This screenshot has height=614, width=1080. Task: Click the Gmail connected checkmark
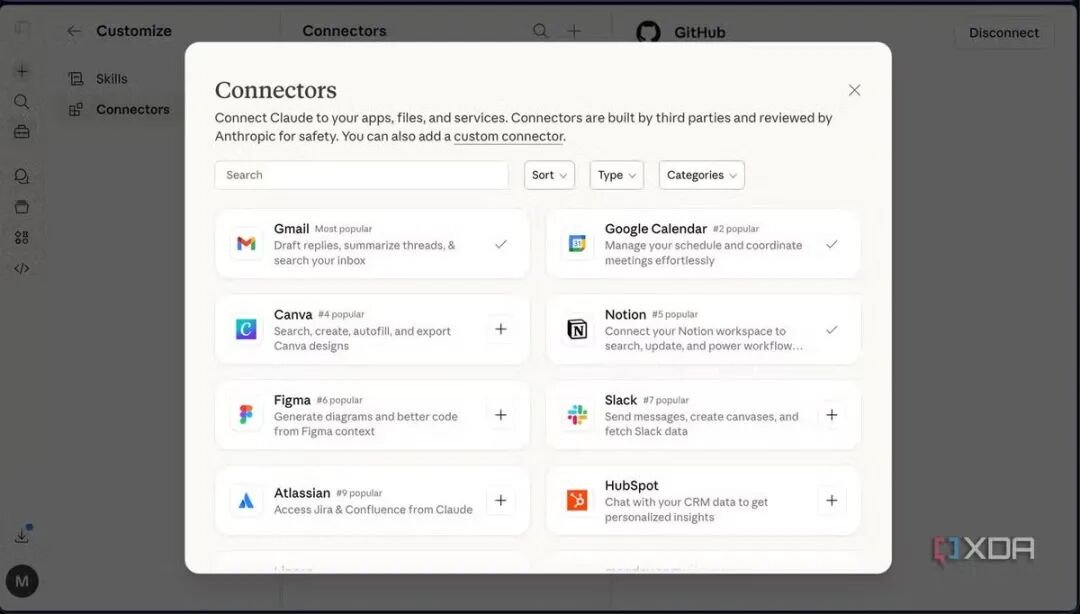501,244
